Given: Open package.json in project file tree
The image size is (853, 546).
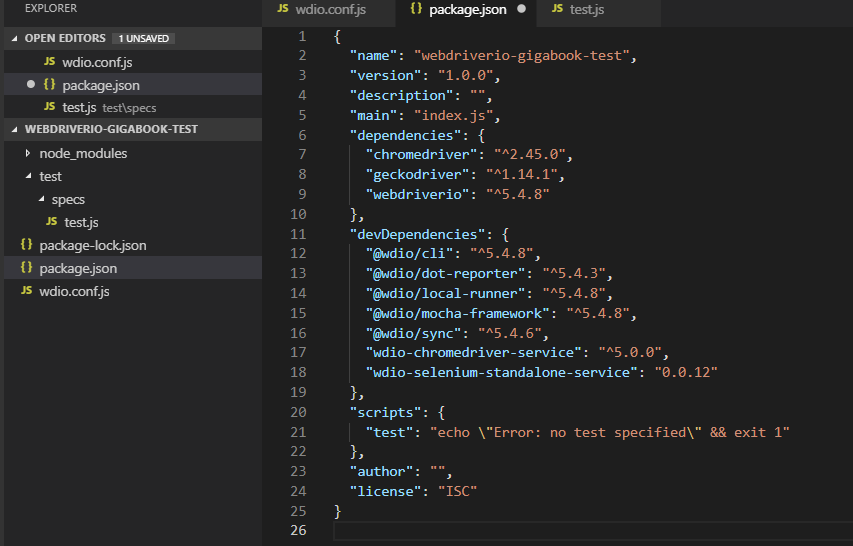Looking at the screenshot, I should click(x=133, y=268).
